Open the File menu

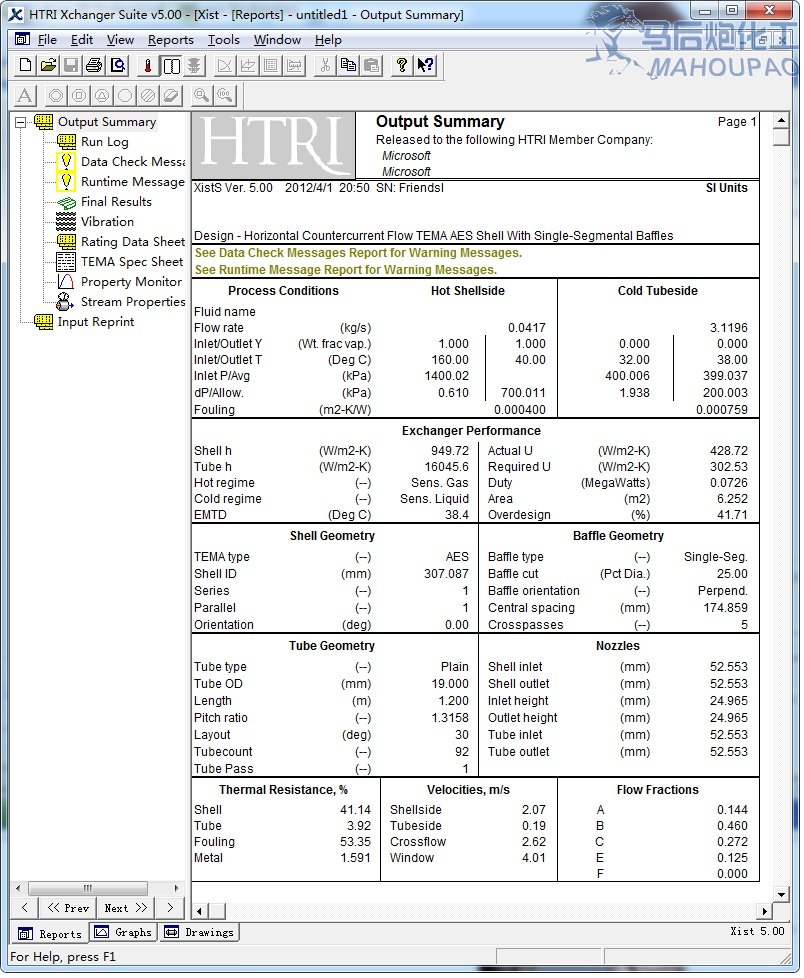47,40
